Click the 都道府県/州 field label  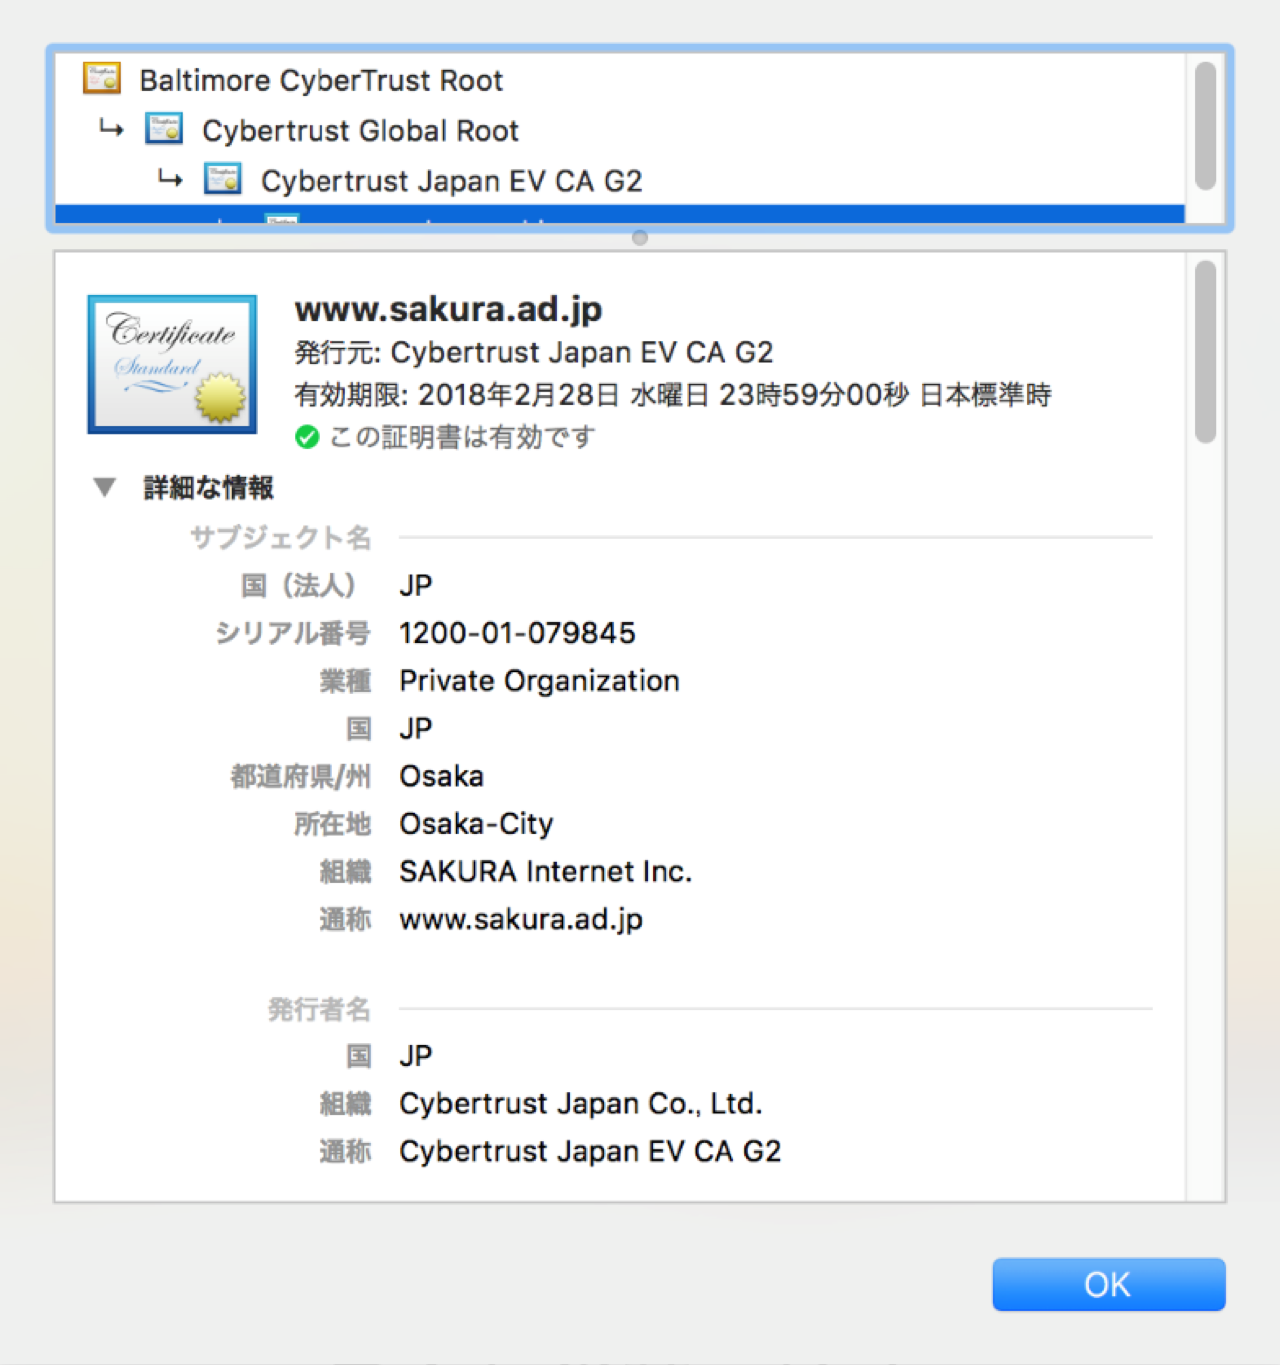click(301, 776)
